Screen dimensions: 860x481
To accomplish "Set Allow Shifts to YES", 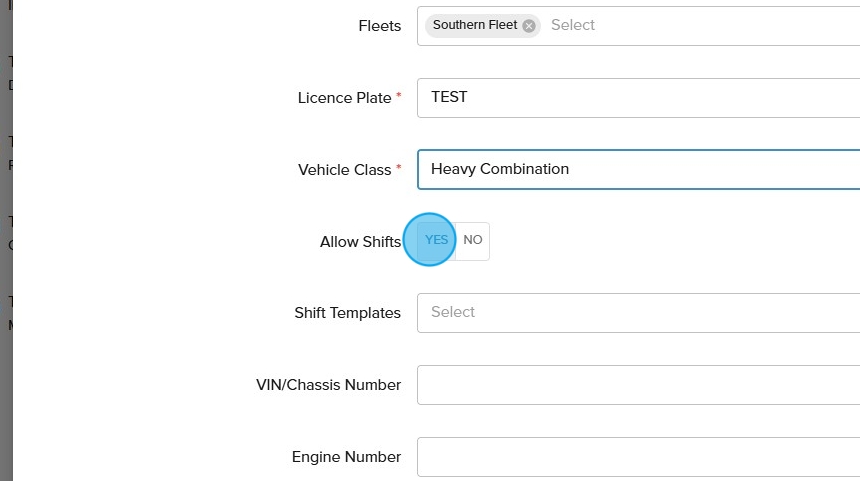I will (436, 240).
